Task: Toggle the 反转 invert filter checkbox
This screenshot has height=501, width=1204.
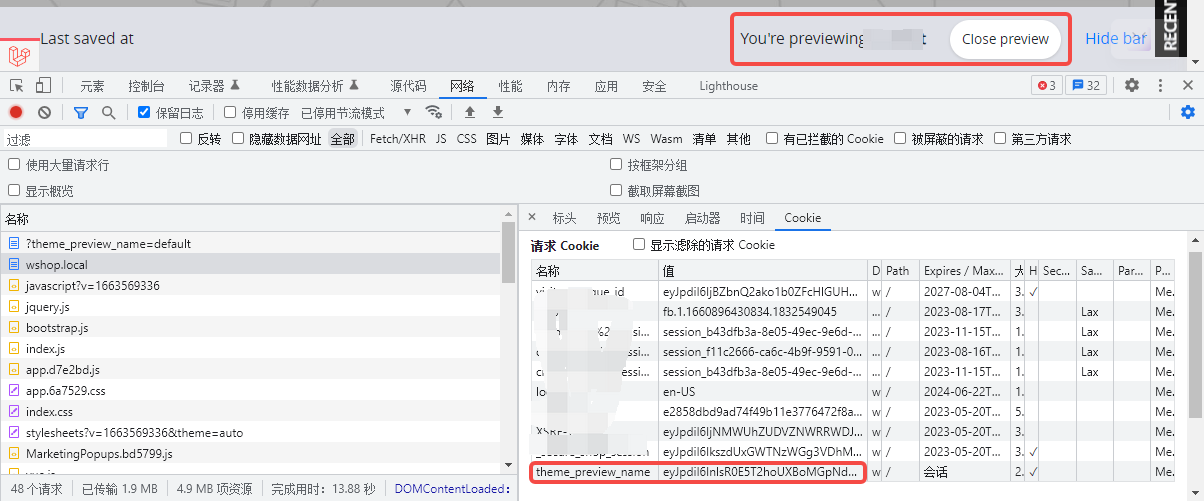Action: point(186,139)
